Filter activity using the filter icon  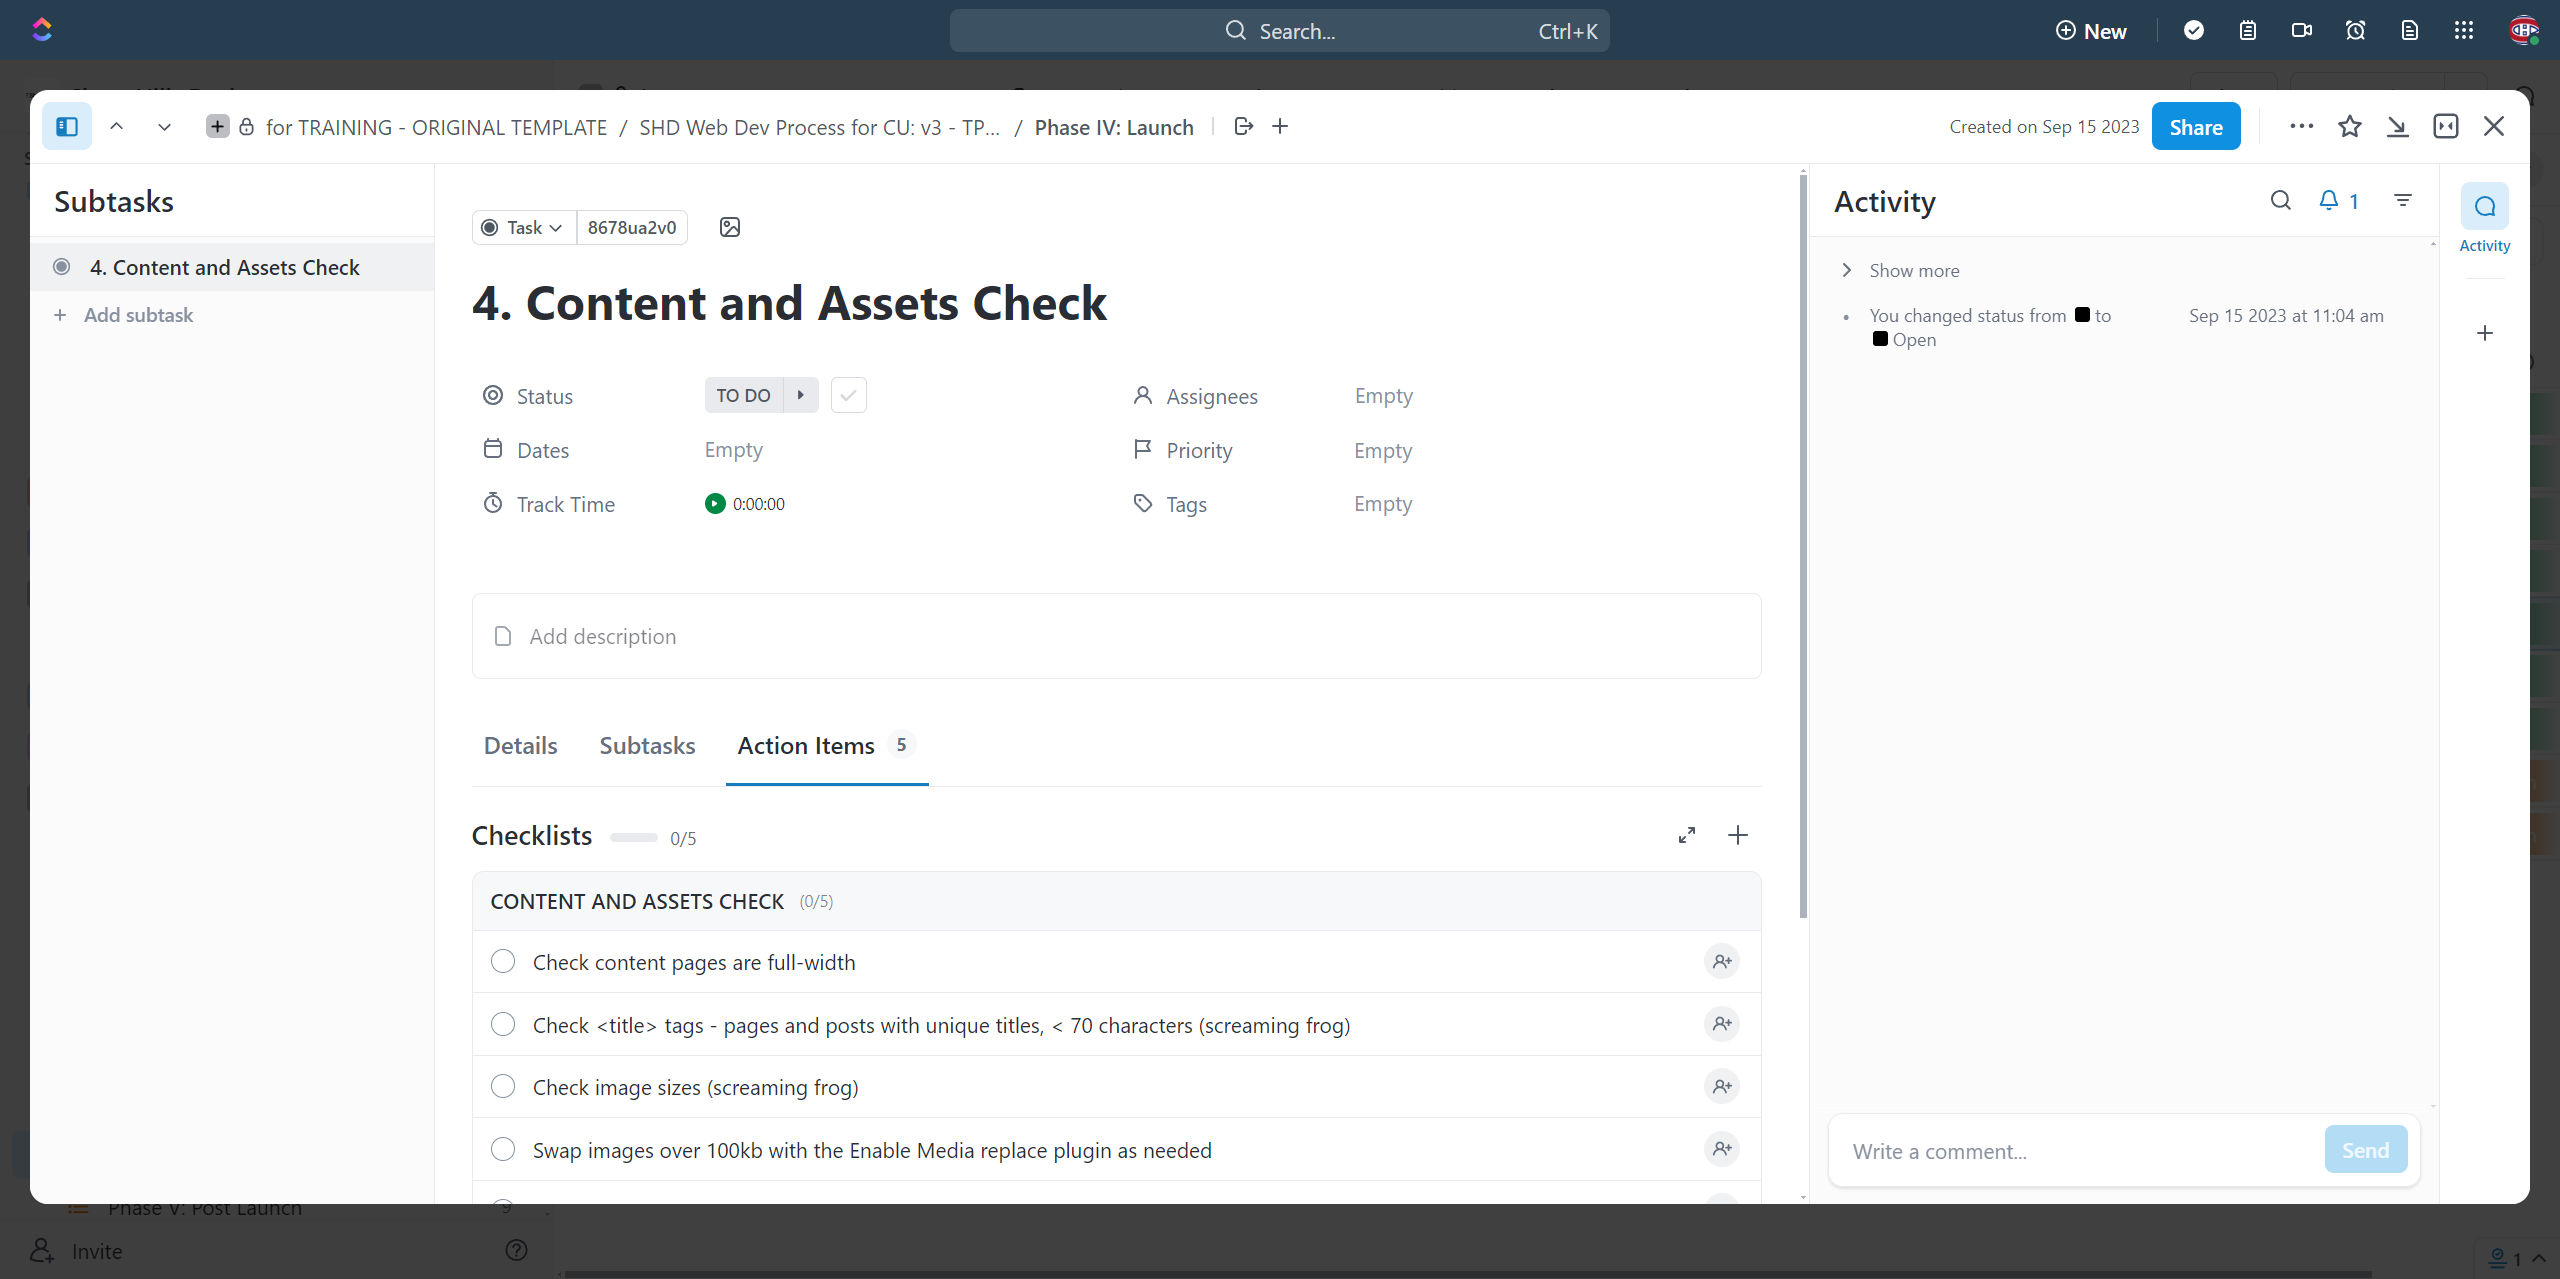pos(2402,201)
